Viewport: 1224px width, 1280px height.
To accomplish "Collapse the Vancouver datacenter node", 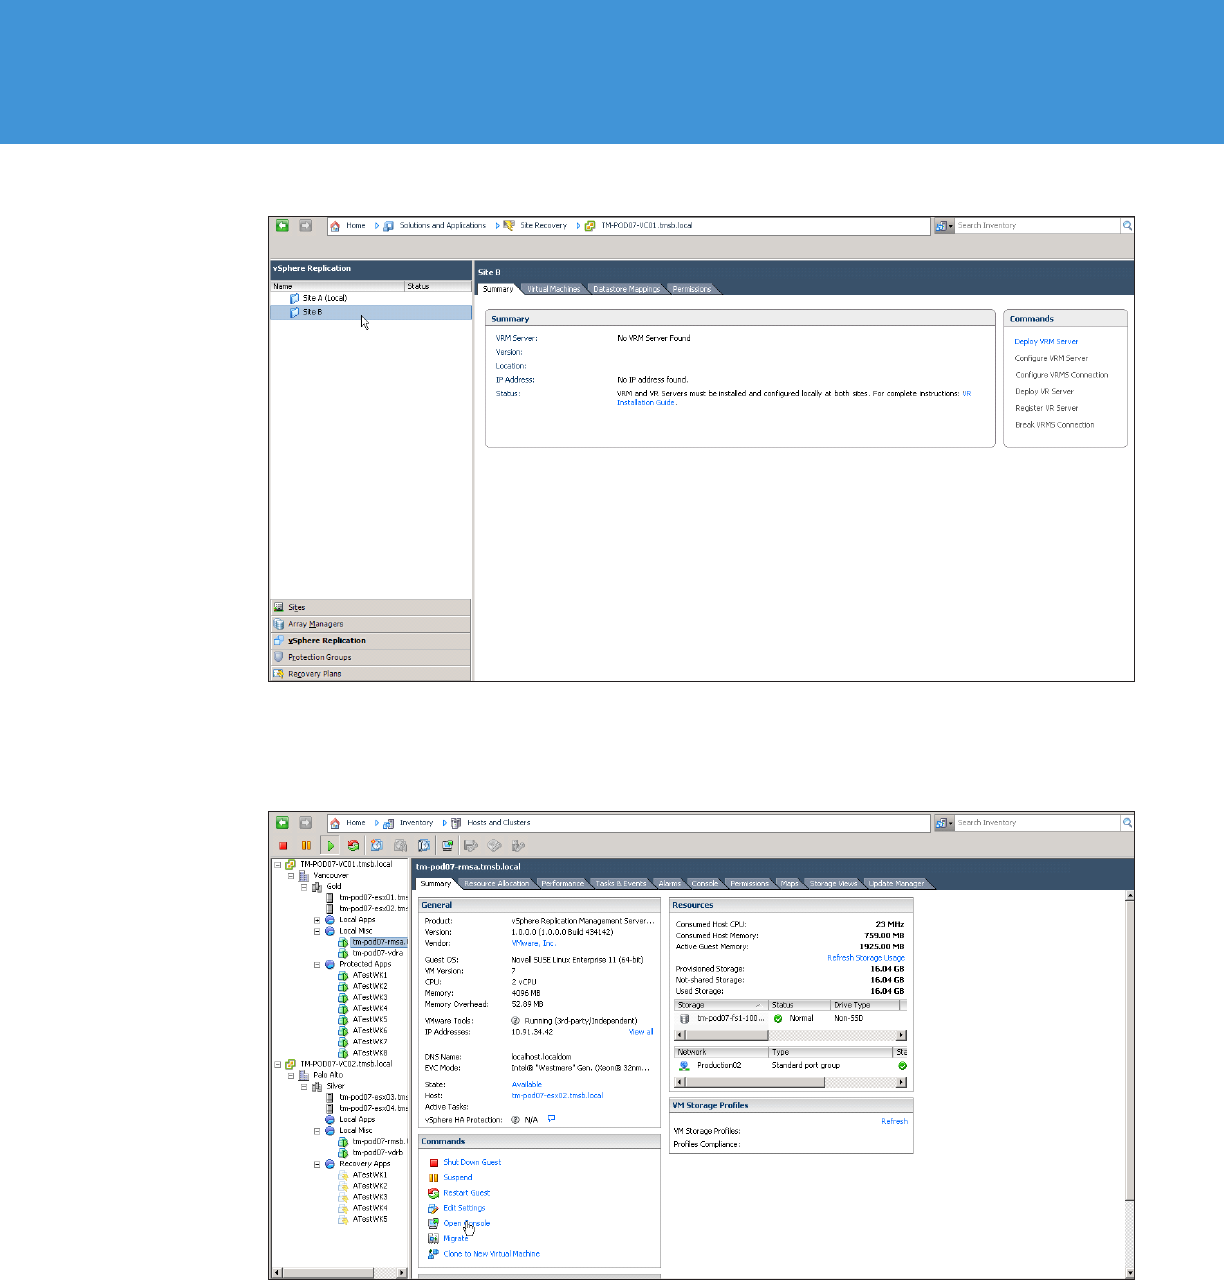I will (x=292, y=875).
